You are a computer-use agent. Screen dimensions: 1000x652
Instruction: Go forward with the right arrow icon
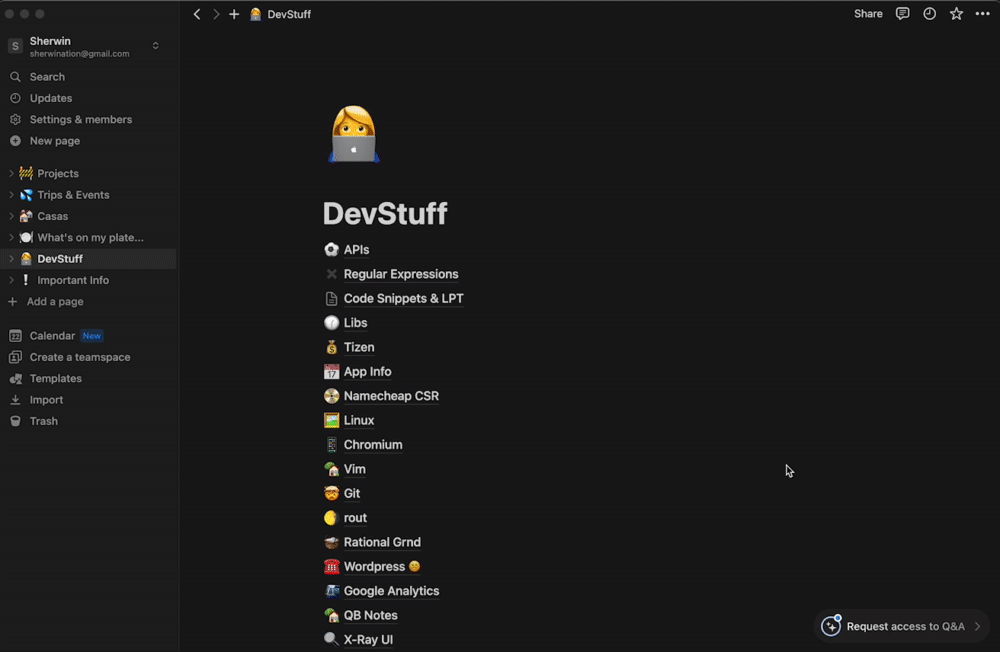(x=216, y=14)
